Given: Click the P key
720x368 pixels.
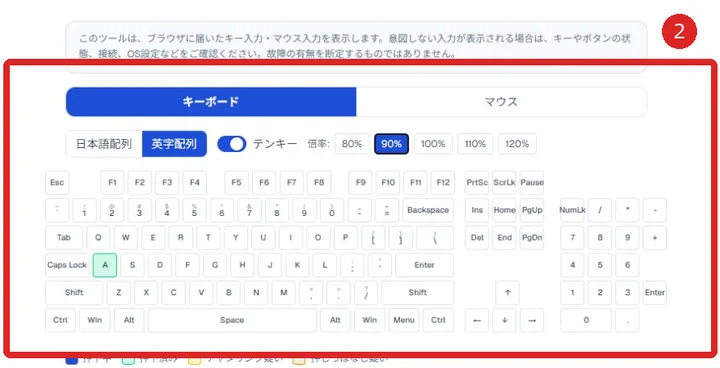Looking at the screenshot, I should [x=346, y=238].
